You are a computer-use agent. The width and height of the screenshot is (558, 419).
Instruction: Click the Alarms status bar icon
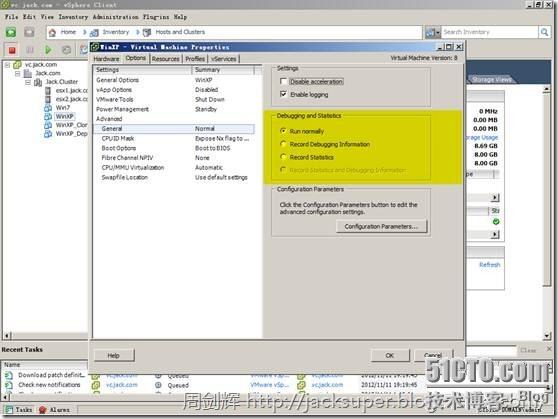tap(43, 410)
